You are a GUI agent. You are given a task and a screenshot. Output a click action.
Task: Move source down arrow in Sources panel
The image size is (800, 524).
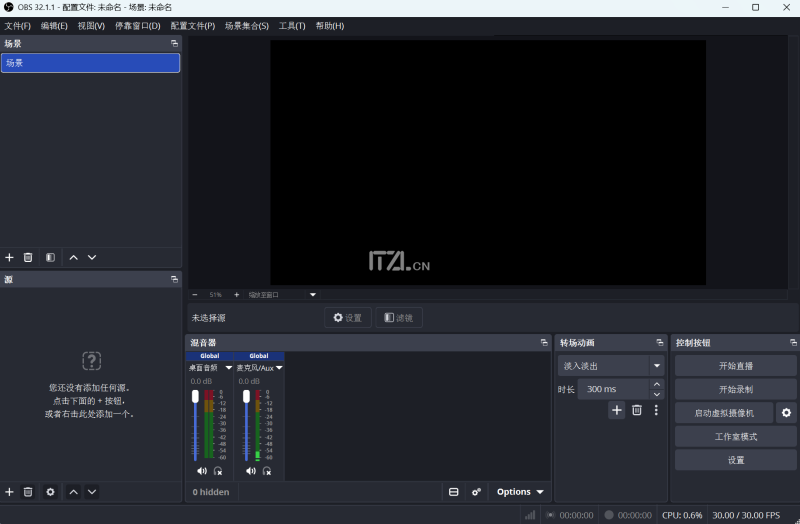pos(92,492)
